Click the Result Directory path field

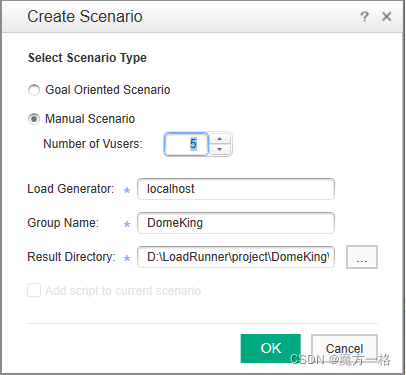[236, 257]
